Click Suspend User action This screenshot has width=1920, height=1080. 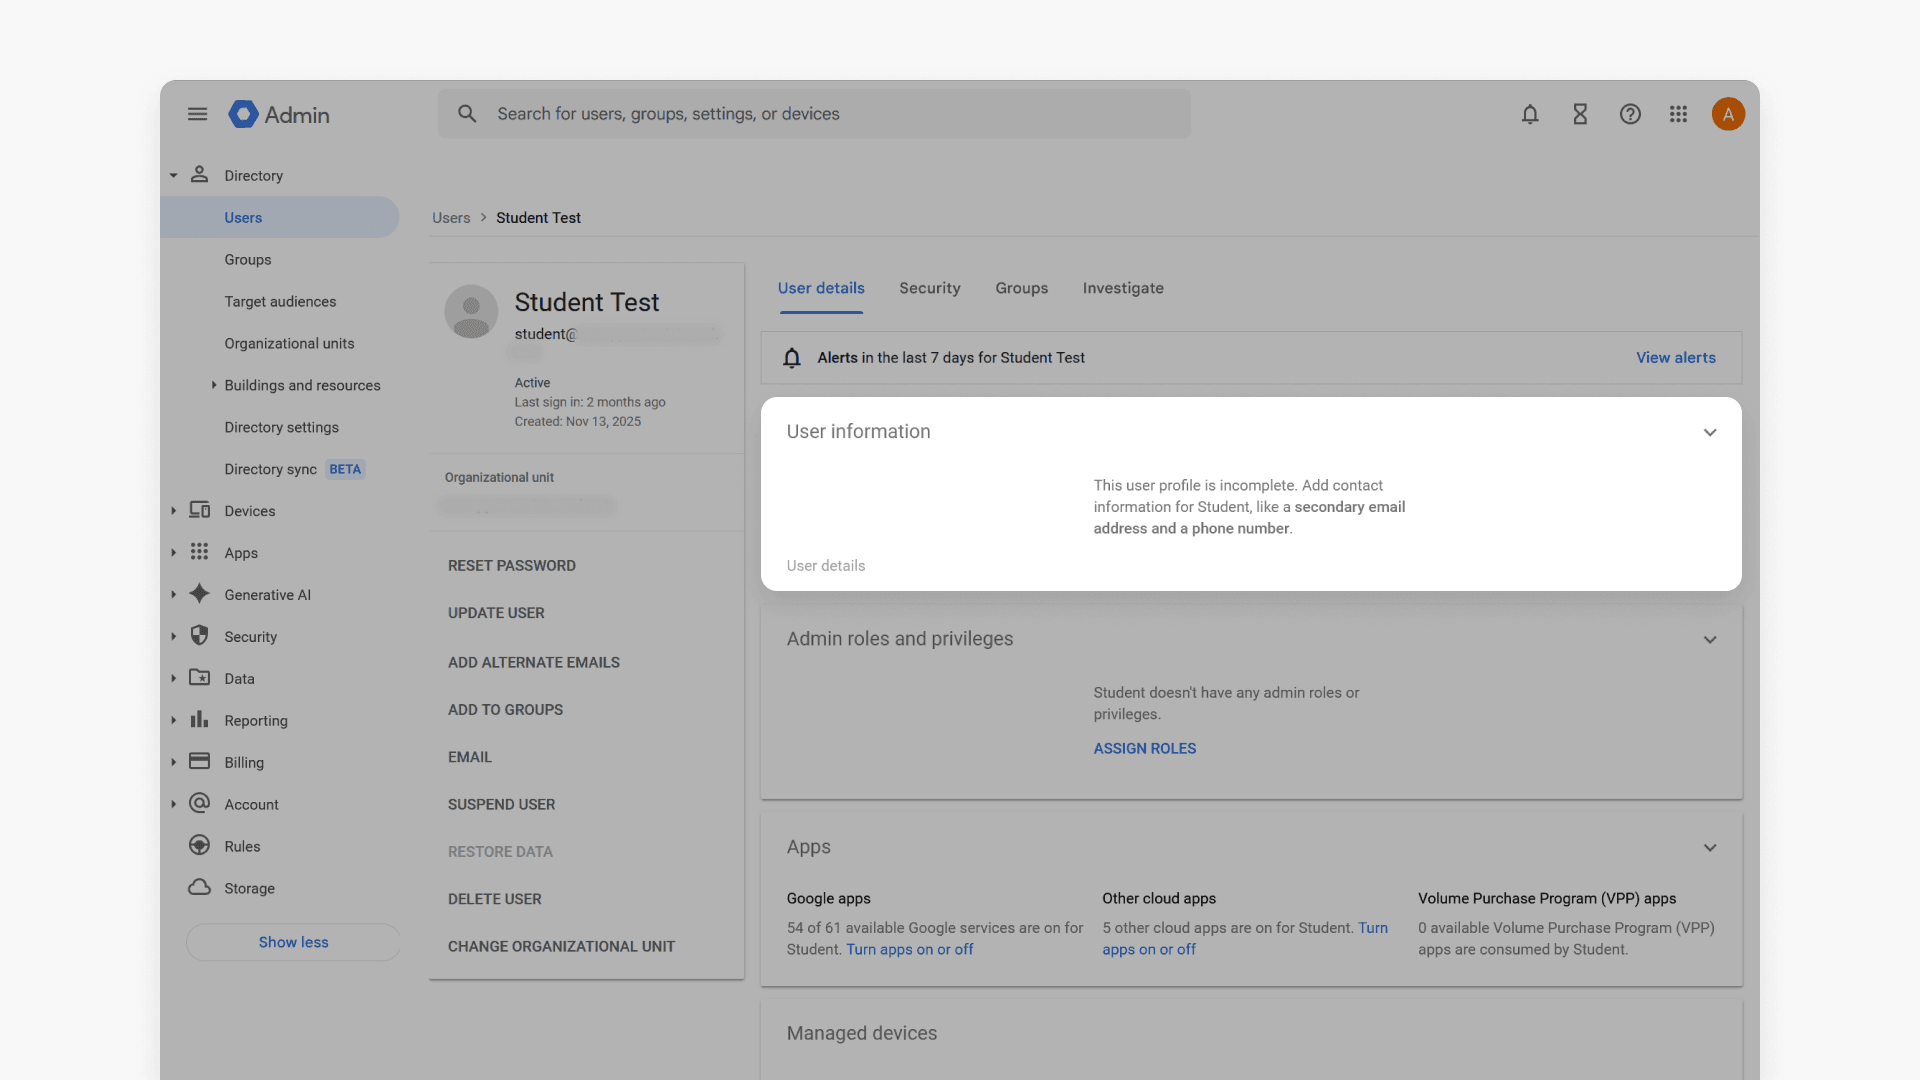click(x=501, y=804)
